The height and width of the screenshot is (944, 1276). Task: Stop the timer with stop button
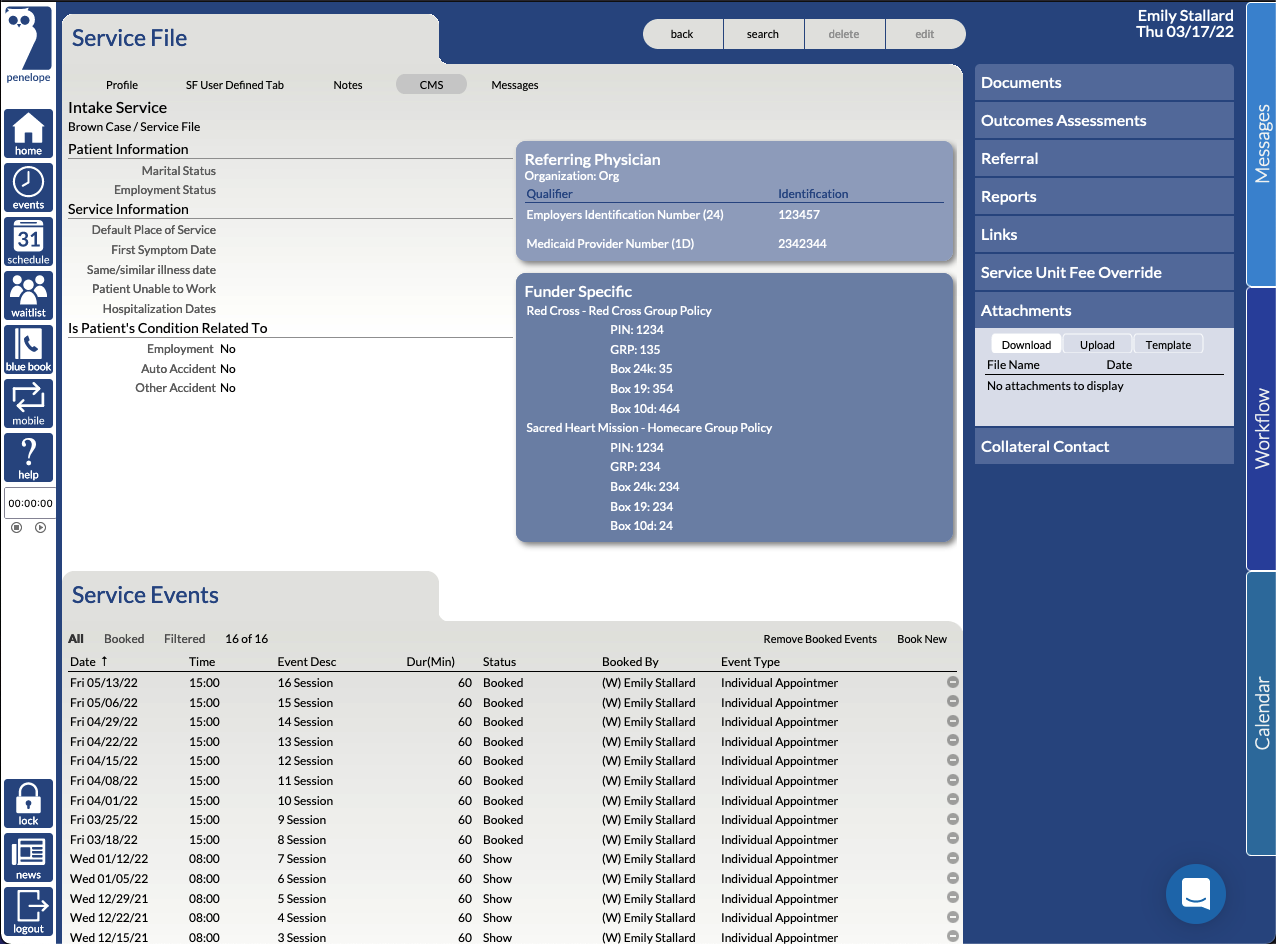click(17, 527)
